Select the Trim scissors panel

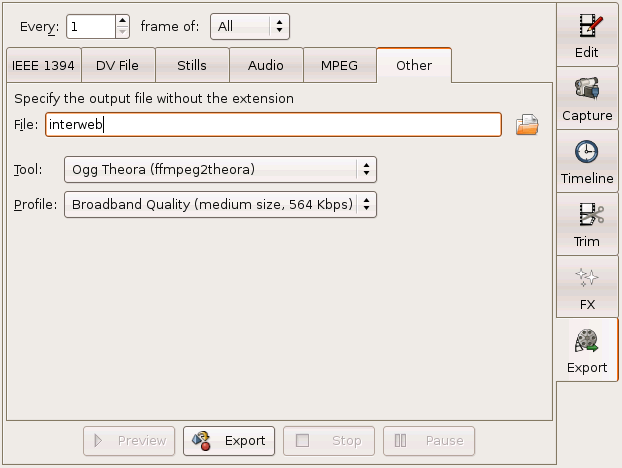[587, 225]
